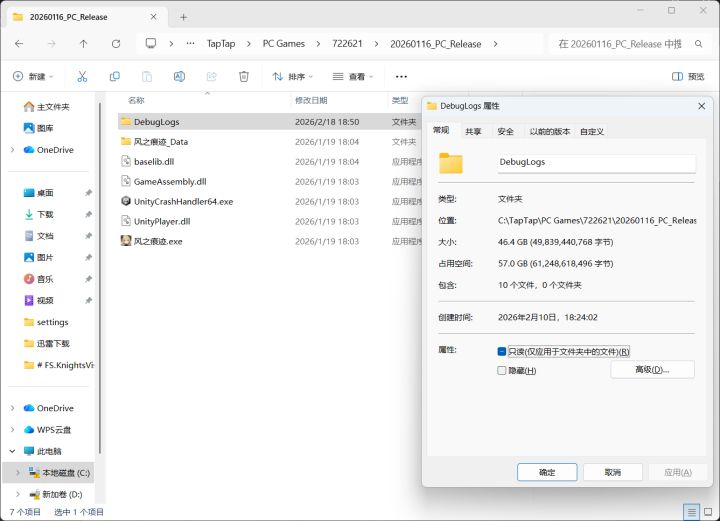Open the 视频 Videos quick access item
The width and height of the screenshot is (720, 521).
coord(39,300)
